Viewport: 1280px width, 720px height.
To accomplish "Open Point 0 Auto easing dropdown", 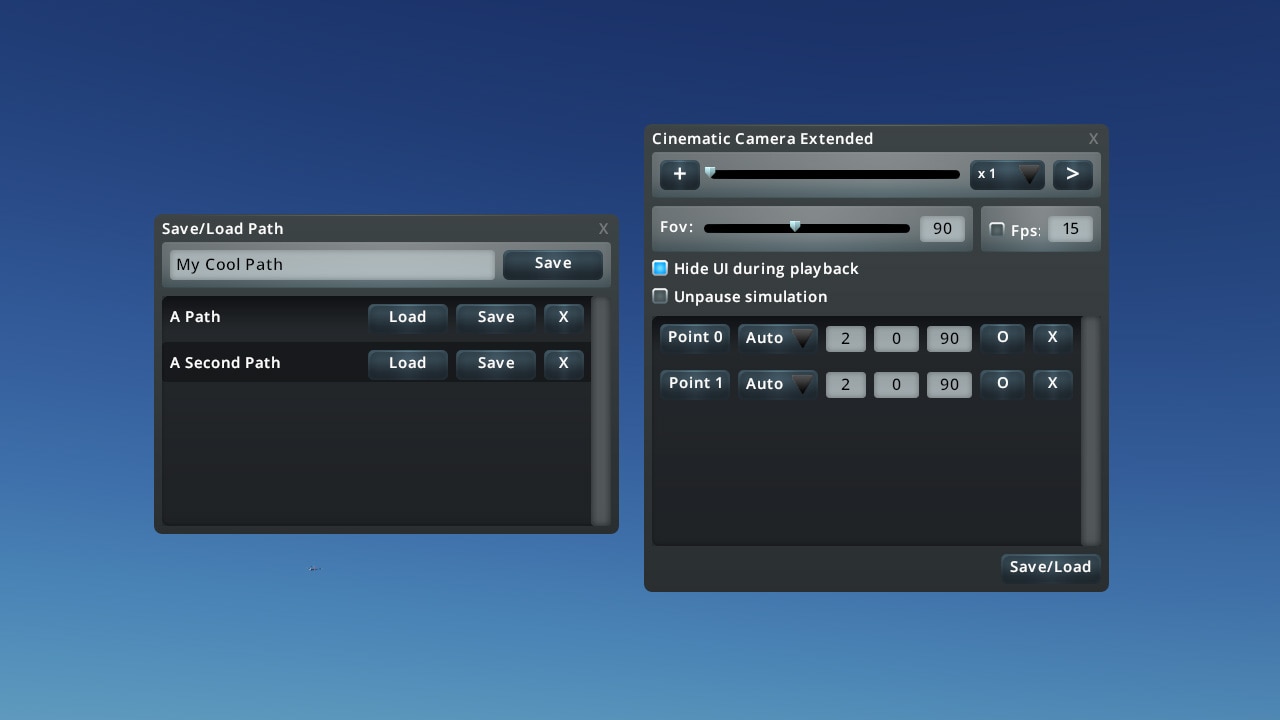I will [777, 339].
